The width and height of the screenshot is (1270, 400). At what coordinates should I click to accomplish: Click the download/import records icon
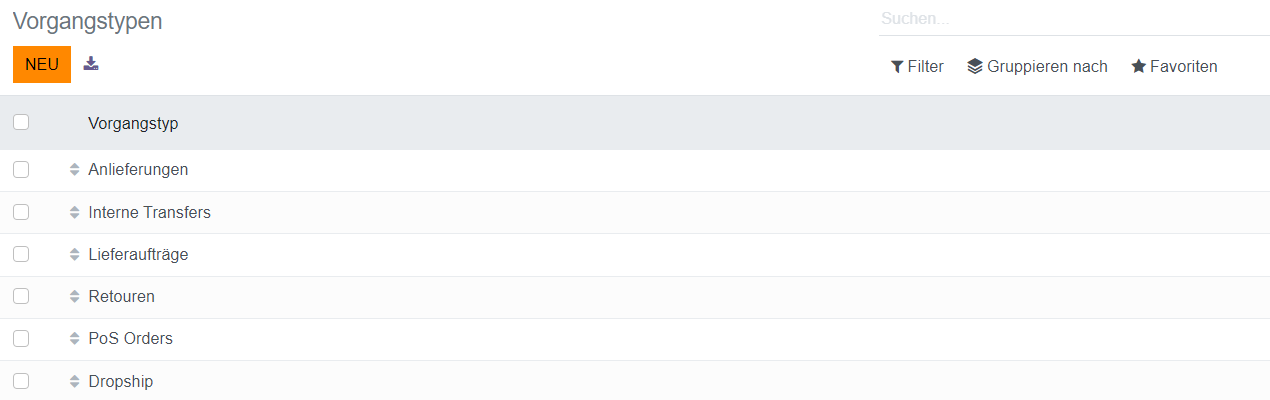(x=91, y=64)
